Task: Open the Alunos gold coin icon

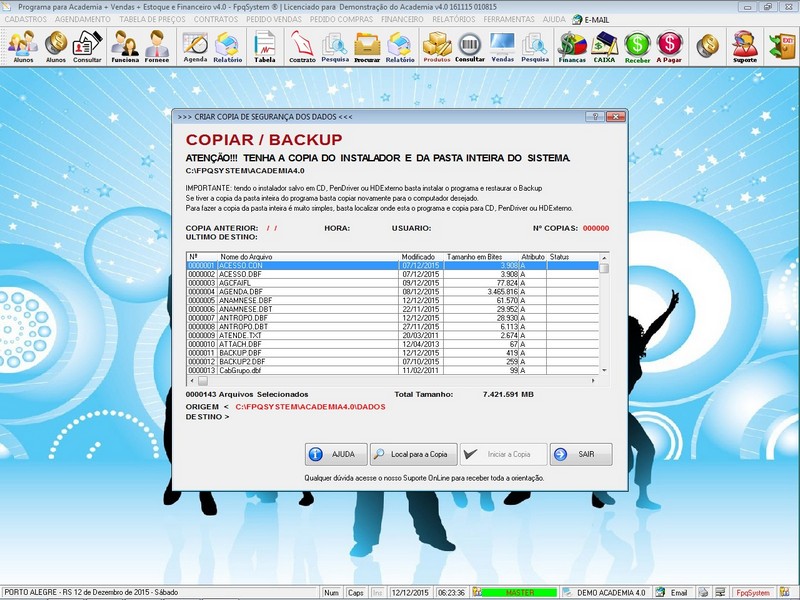Action: [x=56, y=46]
